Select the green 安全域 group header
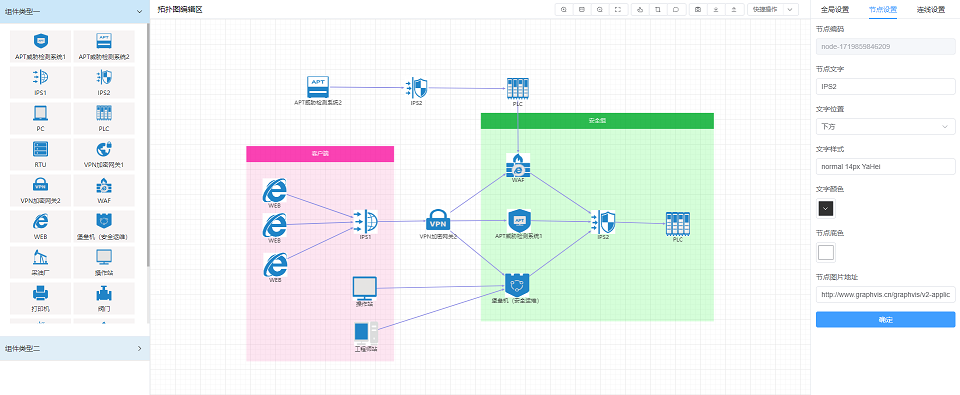960x395 pixels. tap(598, 121)
